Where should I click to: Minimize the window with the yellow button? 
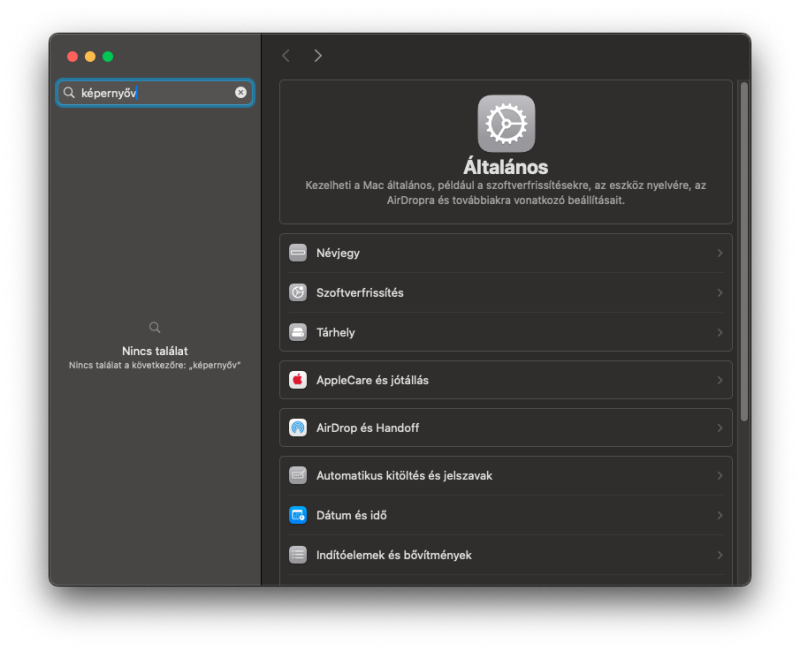point(90,57)
